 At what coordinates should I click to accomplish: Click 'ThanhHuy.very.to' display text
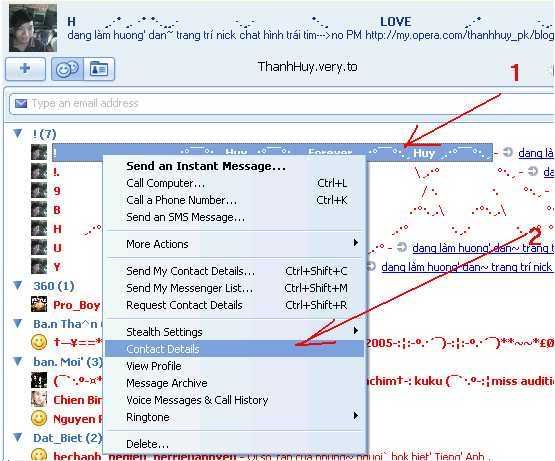(x=307, y=67)
